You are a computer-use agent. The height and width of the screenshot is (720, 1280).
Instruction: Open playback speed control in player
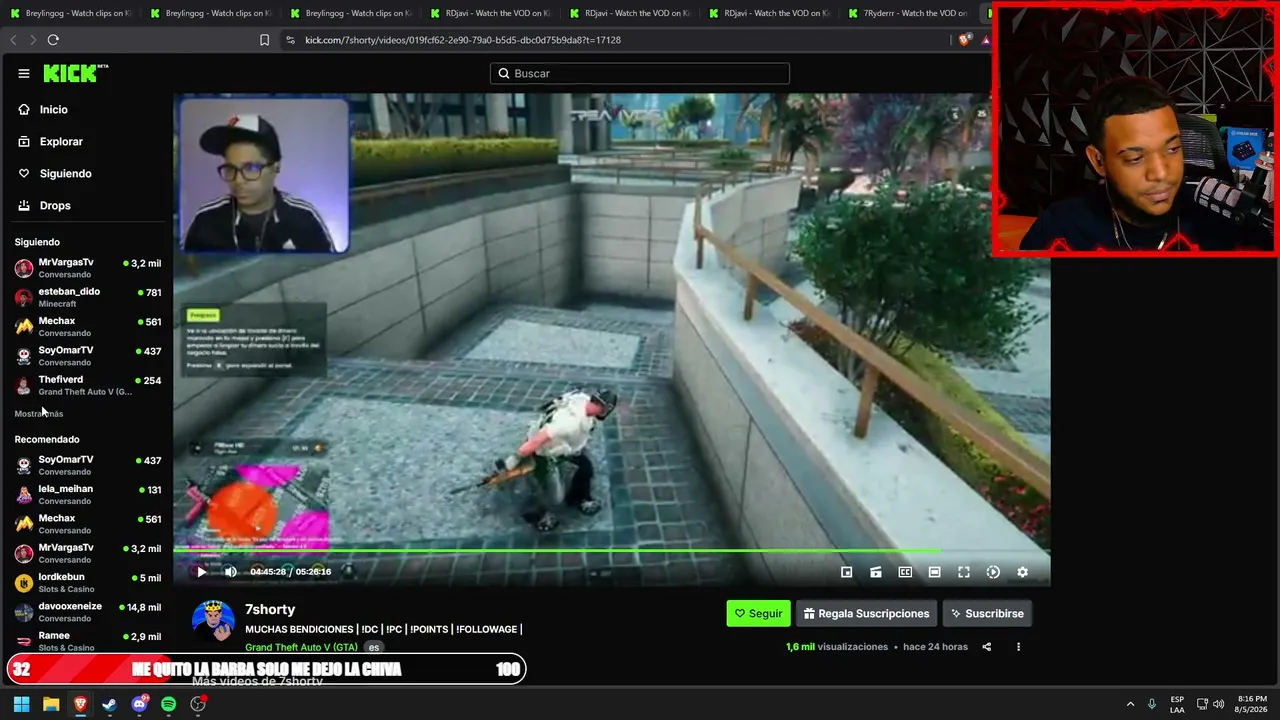click(993, 572)
